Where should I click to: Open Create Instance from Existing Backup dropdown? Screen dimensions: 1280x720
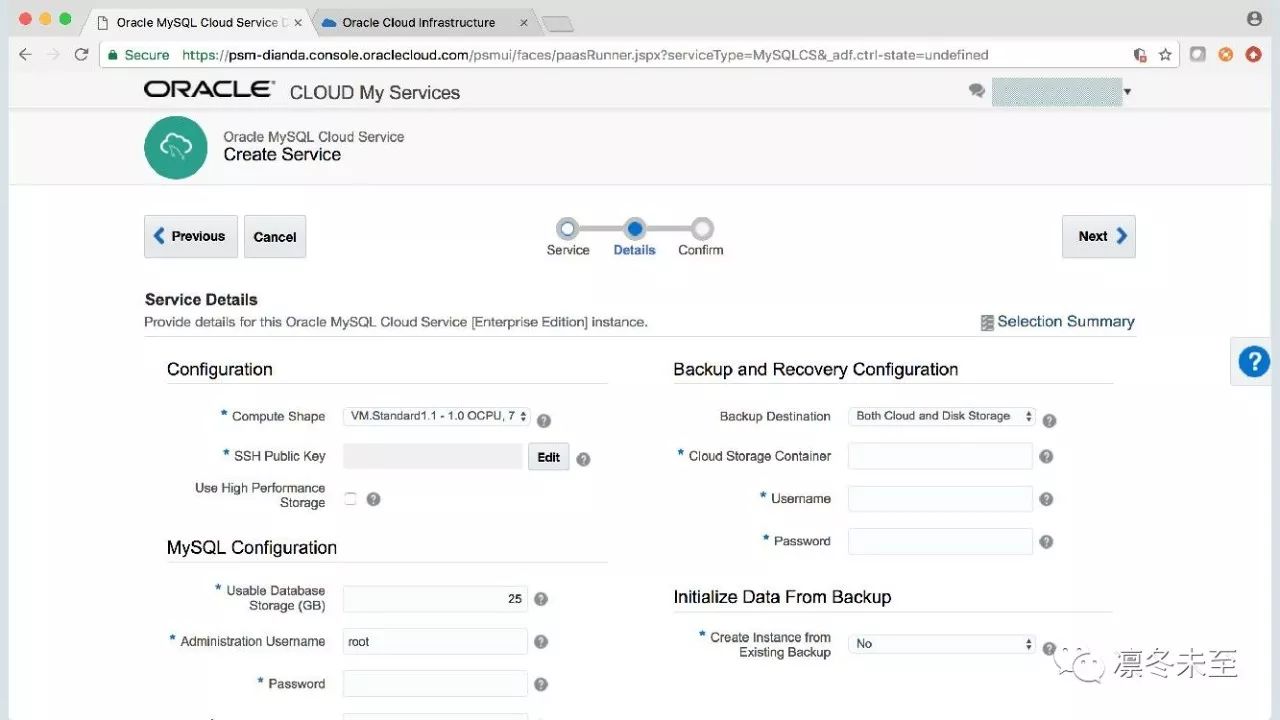click(941, 644)
